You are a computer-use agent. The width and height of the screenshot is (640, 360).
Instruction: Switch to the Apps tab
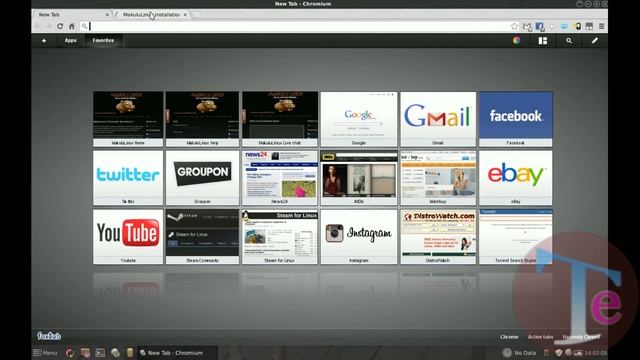click(70, 40)
